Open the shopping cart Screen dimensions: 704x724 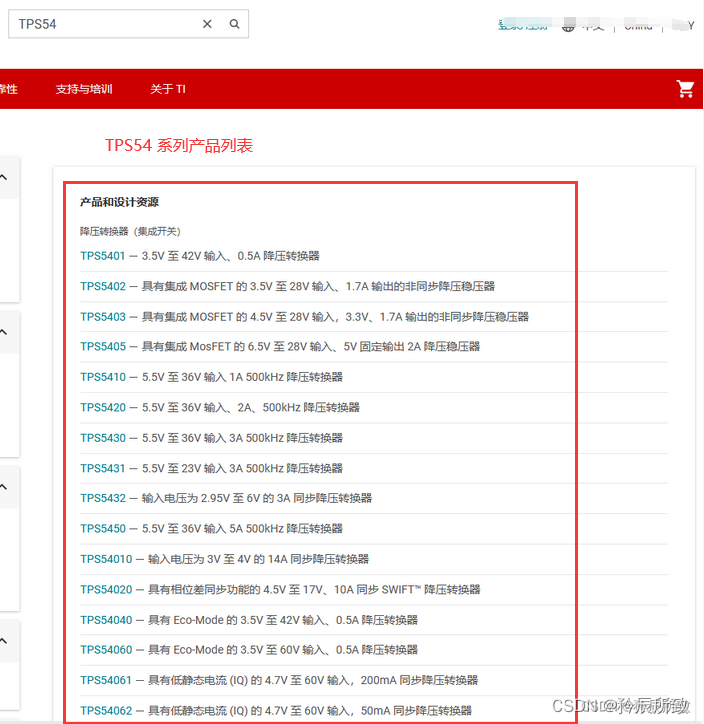coord(685,89)
